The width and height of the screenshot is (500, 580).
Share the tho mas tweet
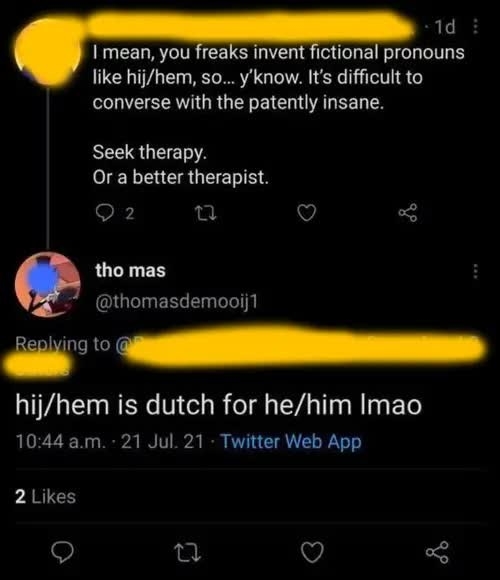pos(437,552)
